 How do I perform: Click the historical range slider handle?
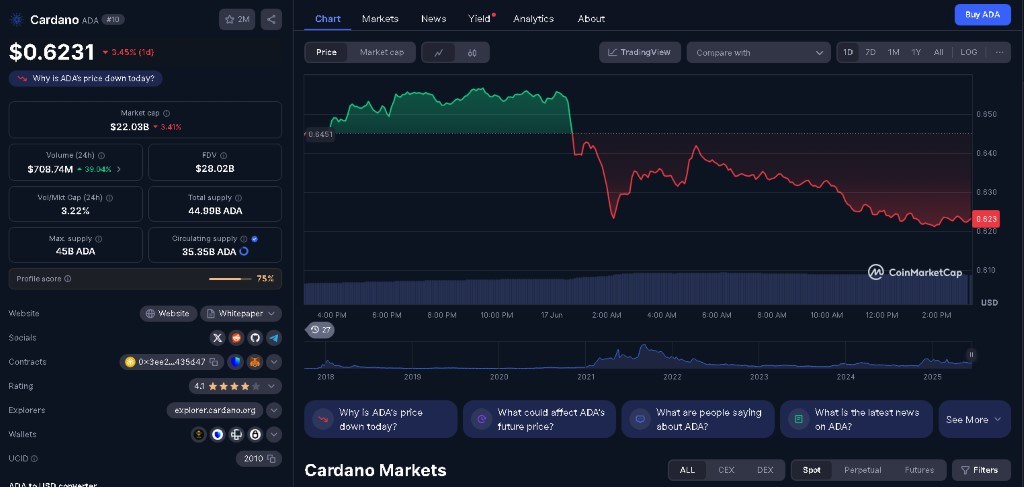pyautogui.click(x=971, y=354)
